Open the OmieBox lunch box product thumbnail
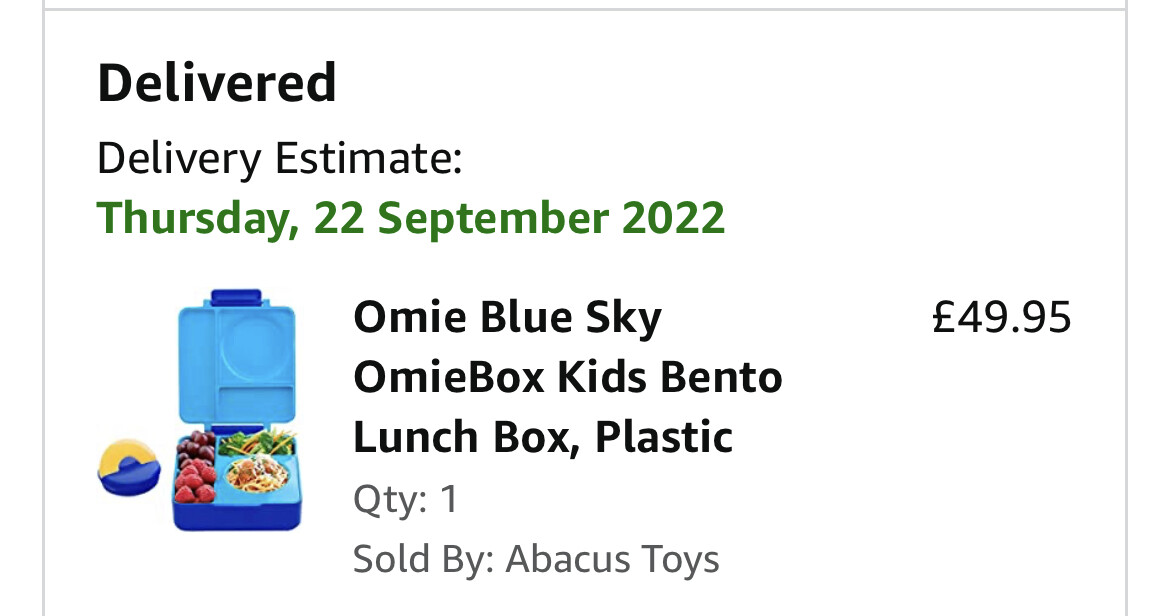The height and width of the screenshot is (616, 1170). coord(200,410)
